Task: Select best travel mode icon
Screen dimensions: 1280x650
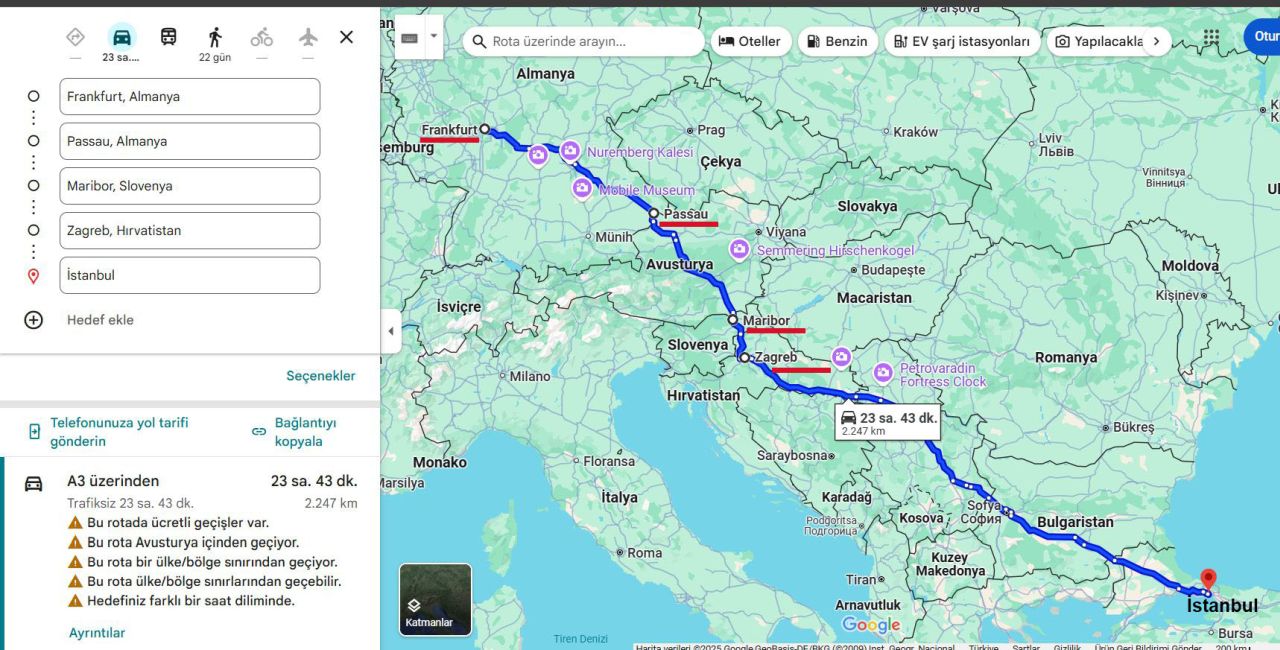Action: 75,37
